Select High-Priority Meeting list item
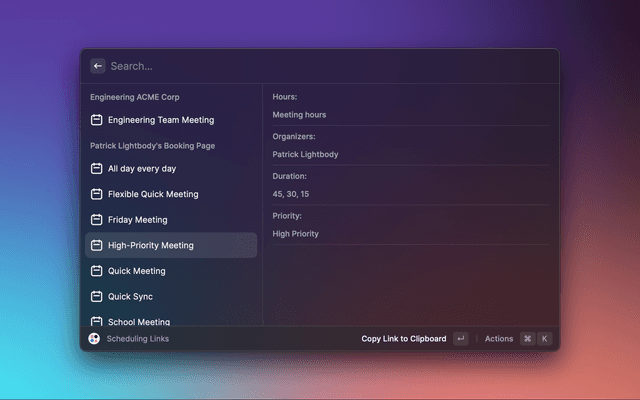The image size is (640, 400). click(x=151, y=245)
